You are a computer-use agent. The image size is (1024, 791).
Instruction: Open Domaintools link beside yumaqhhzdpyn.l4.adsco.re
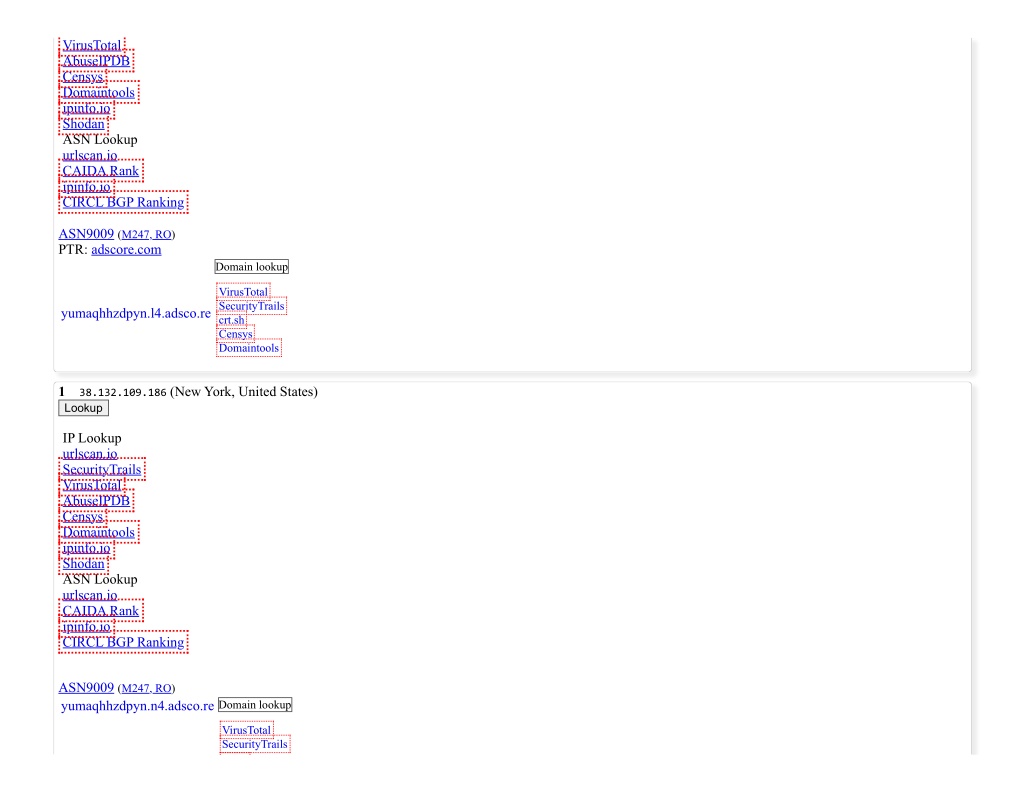pos(249,347)
